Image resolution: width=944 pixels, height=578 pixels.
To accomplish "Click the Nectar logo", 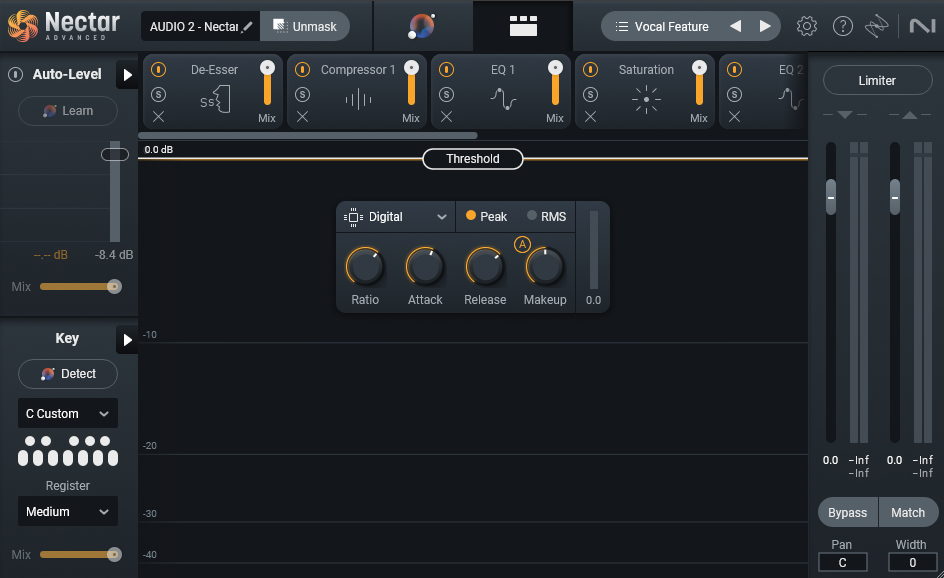I will point(64,26).
